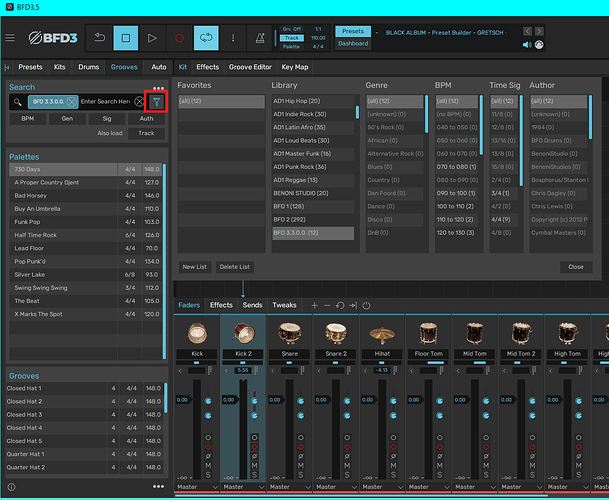Open Snare channel Master output dropdown
This screenshot has width=609, height=500.
[x=289, y=487]
